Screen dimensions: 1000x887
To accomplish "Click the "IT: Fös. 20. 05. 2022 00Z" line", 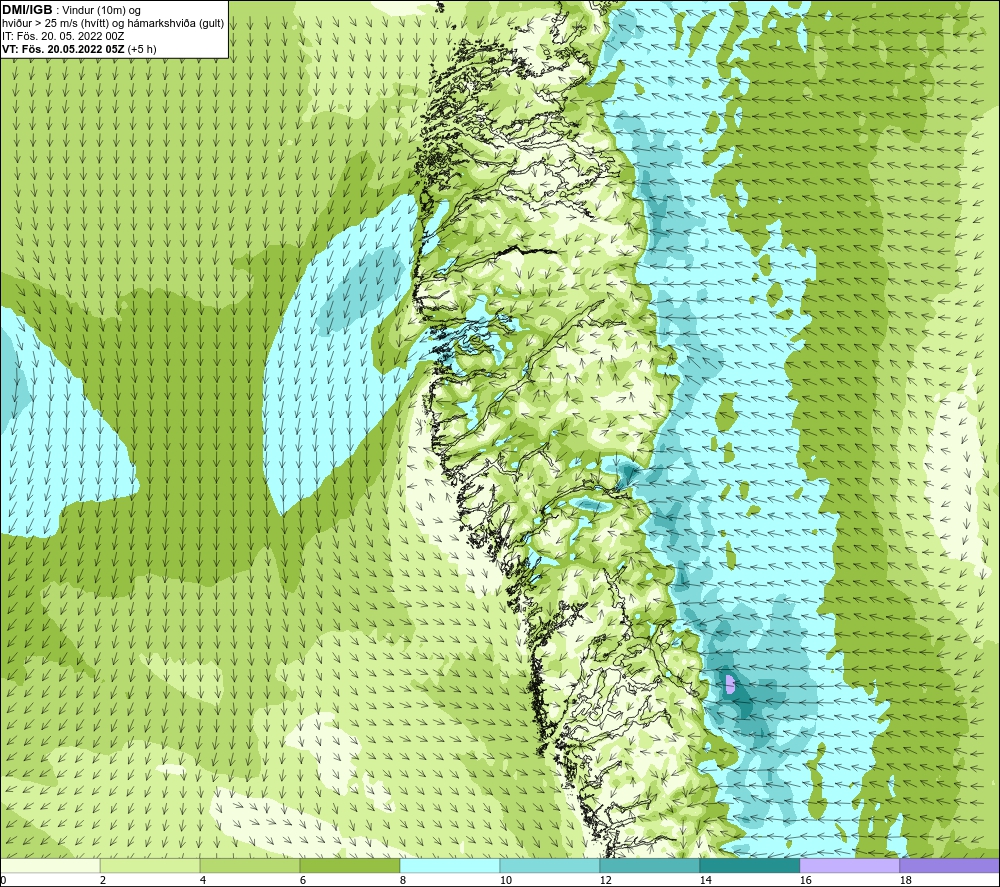I will coord(62,36).
